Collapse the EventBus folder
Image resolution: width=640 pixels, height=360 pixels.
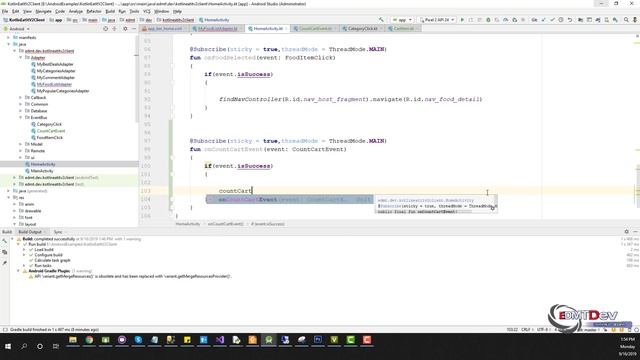pos(21,118)
